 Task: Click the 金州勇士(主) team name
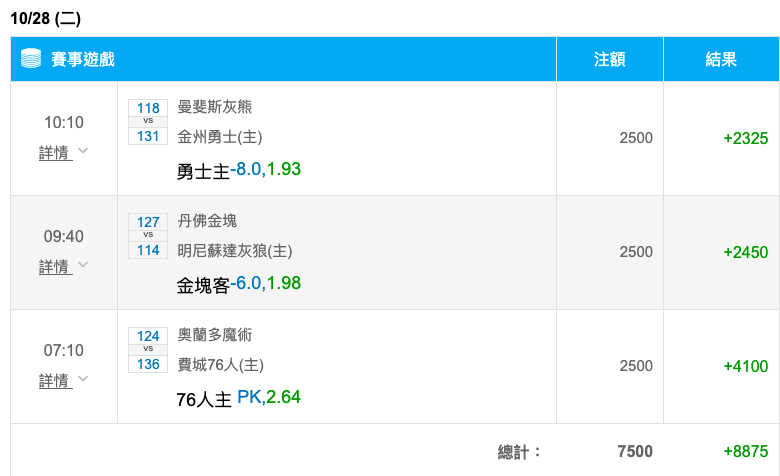[219, 137]
